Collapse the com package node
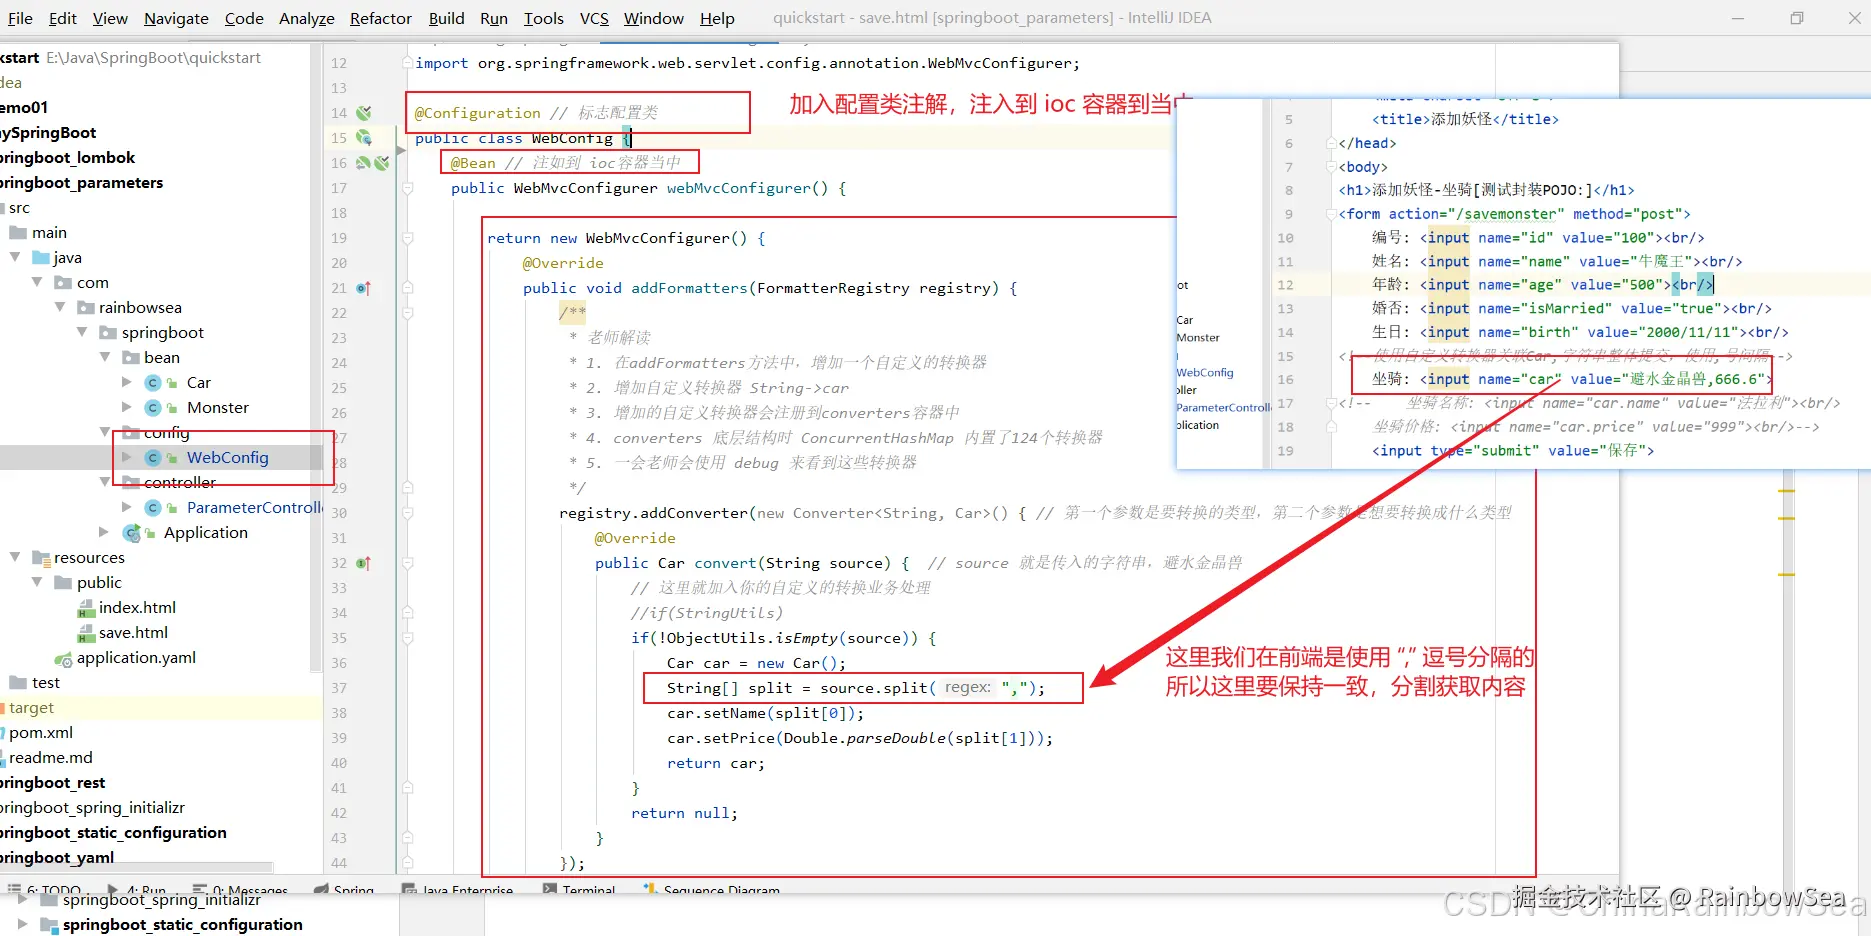The width and height of the screenshot is (1871, 936). [37, 283]
